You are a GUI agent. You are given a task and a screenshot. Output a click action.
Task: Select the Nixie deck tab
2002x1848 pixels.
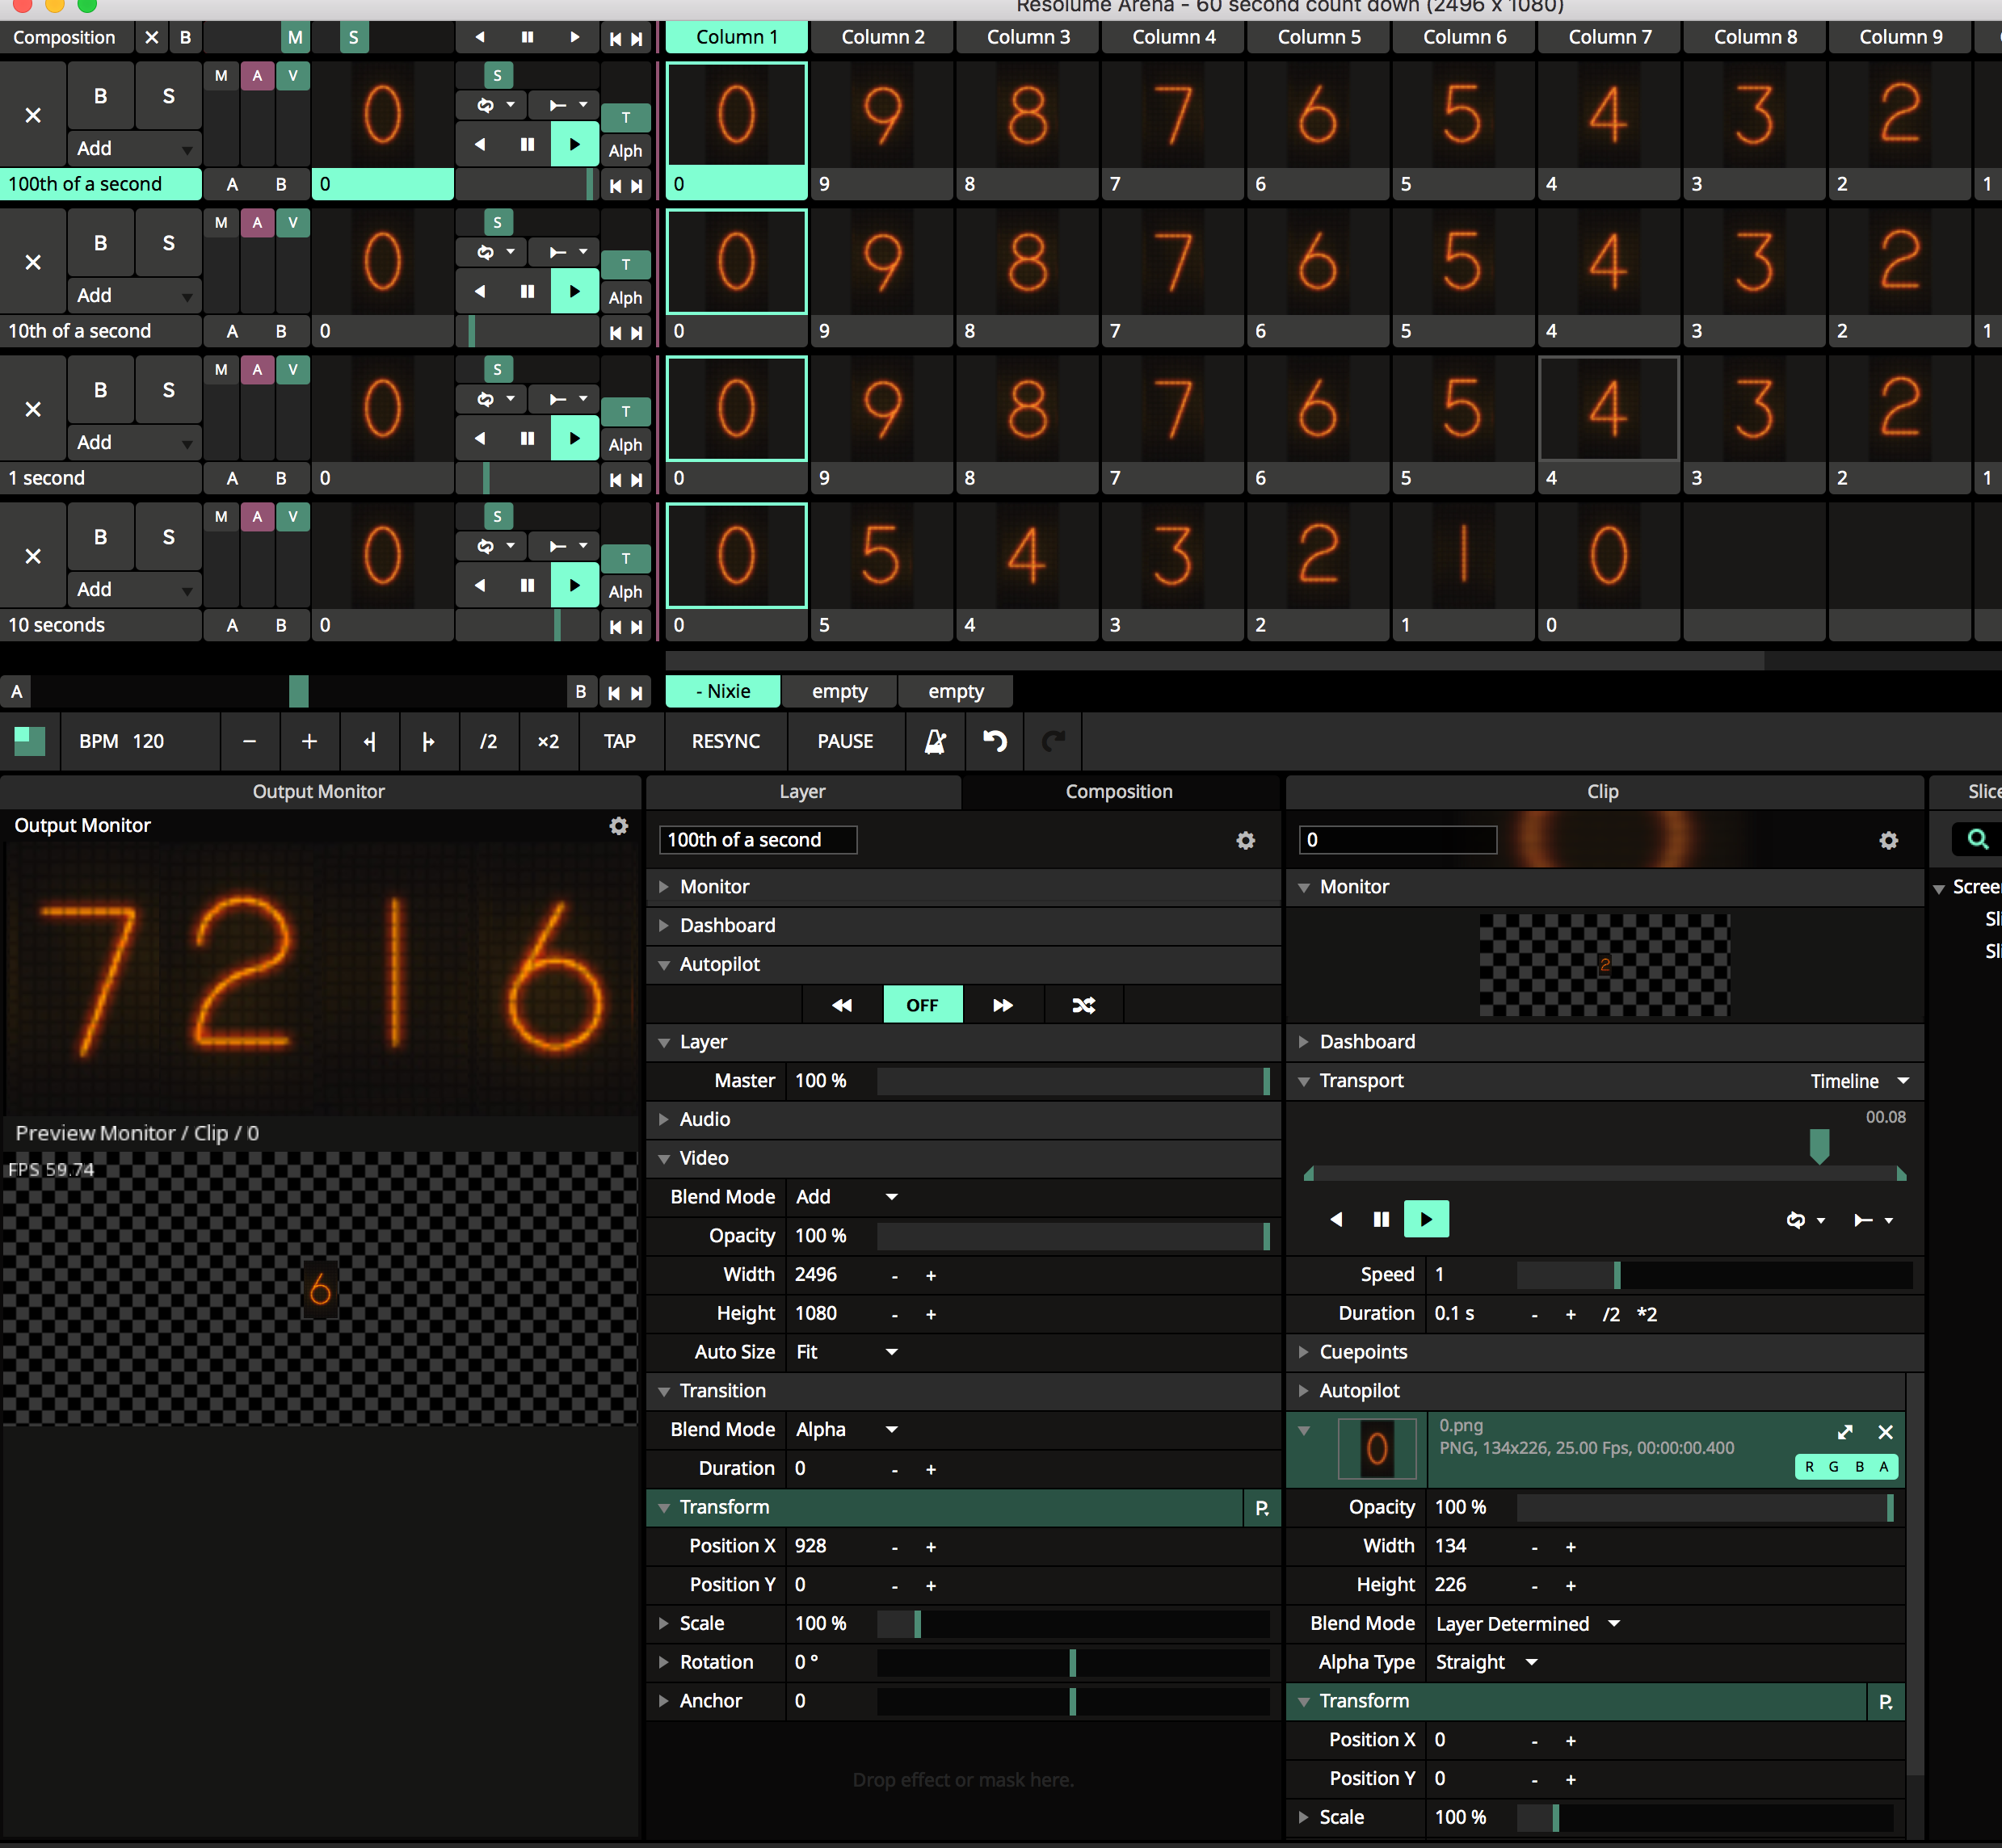(x=723, y=691)
